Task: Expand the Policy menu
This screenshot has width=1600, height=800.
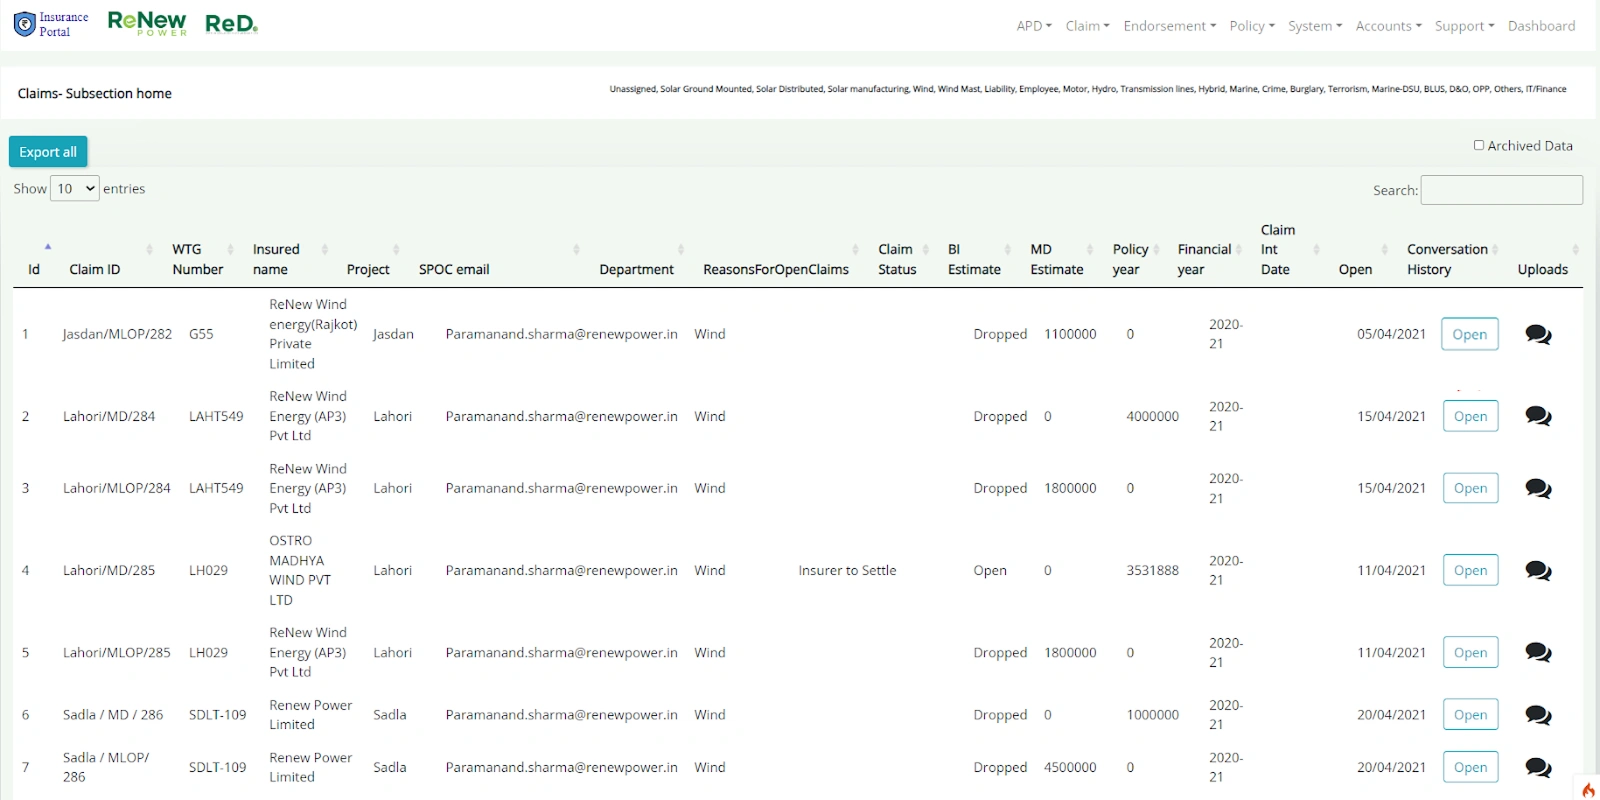Action: click(x=1252, y=26)
